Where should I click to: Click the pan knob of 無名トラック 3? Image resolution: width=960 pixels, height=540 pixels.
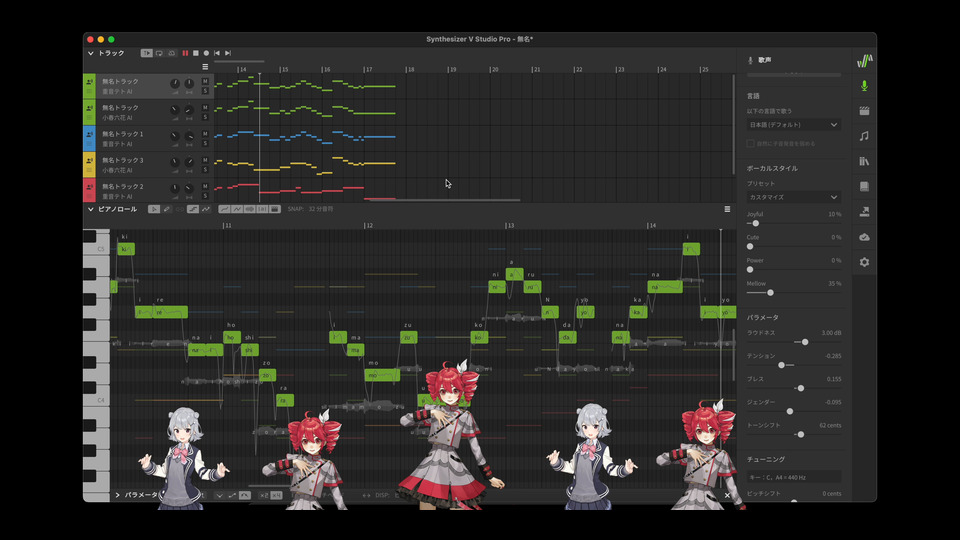pos(189,163)
